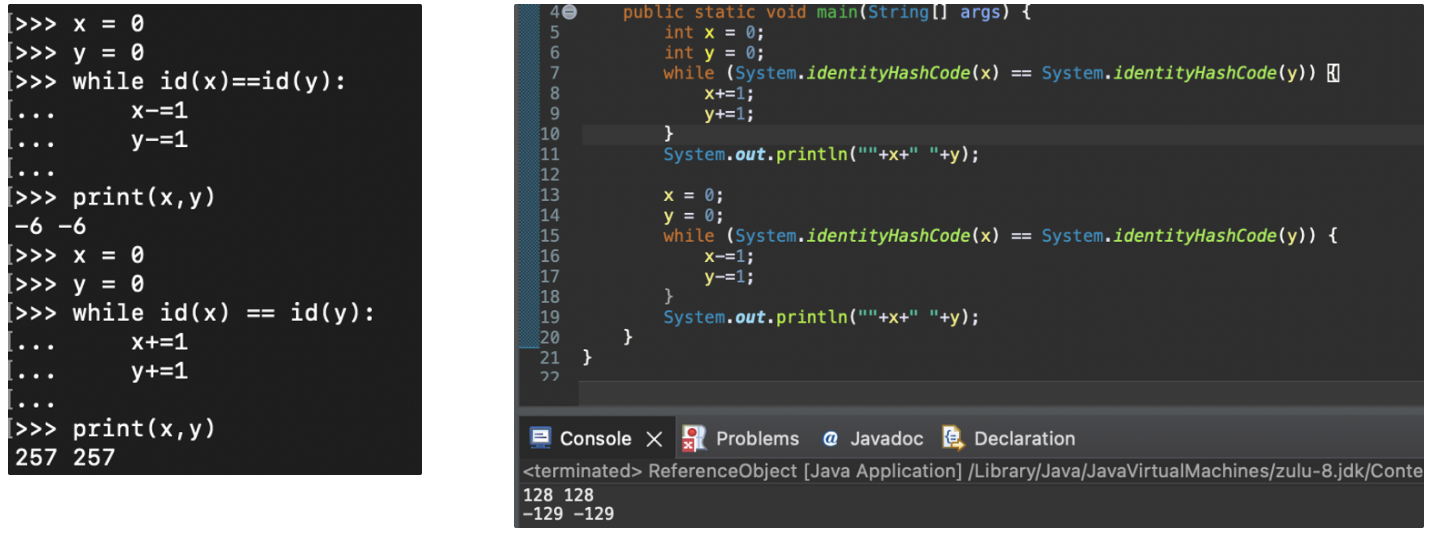Click the 'int y = 0;' code line
Screen dimensions: 1446x540
pyautogui.click(x=714, y=53)
